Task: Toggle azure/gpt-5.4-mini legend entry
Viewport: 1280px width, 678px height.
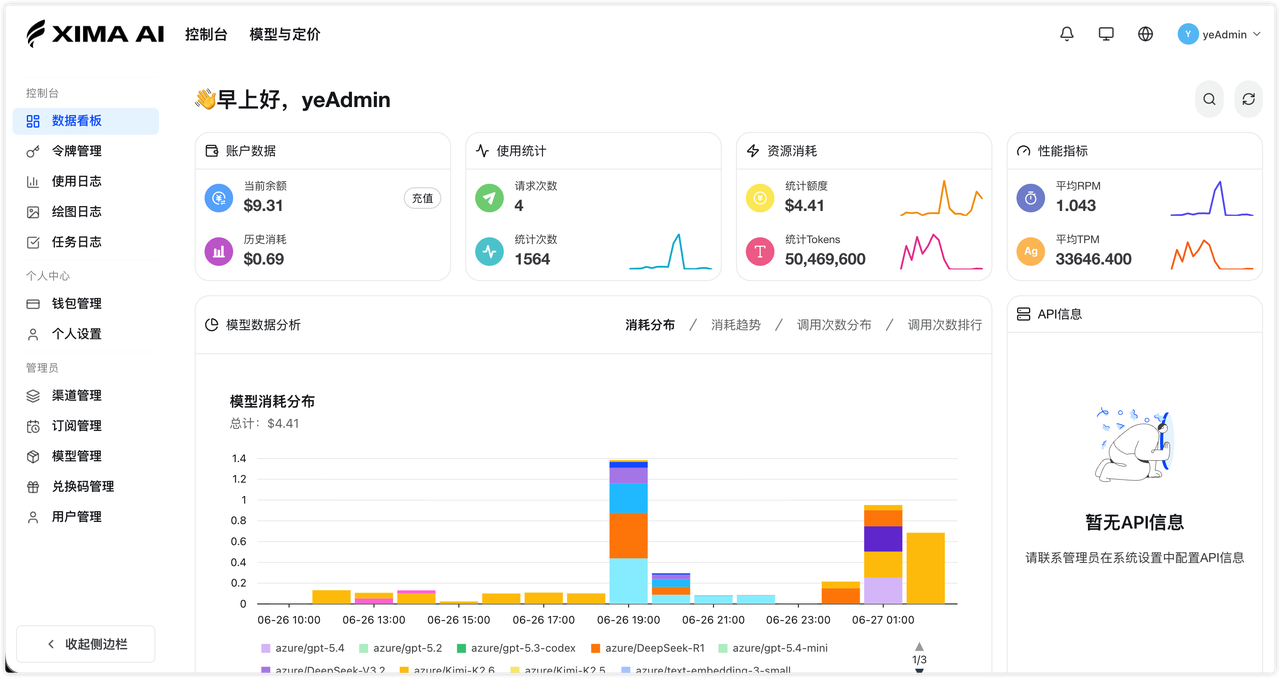Action: click(773, 648)
